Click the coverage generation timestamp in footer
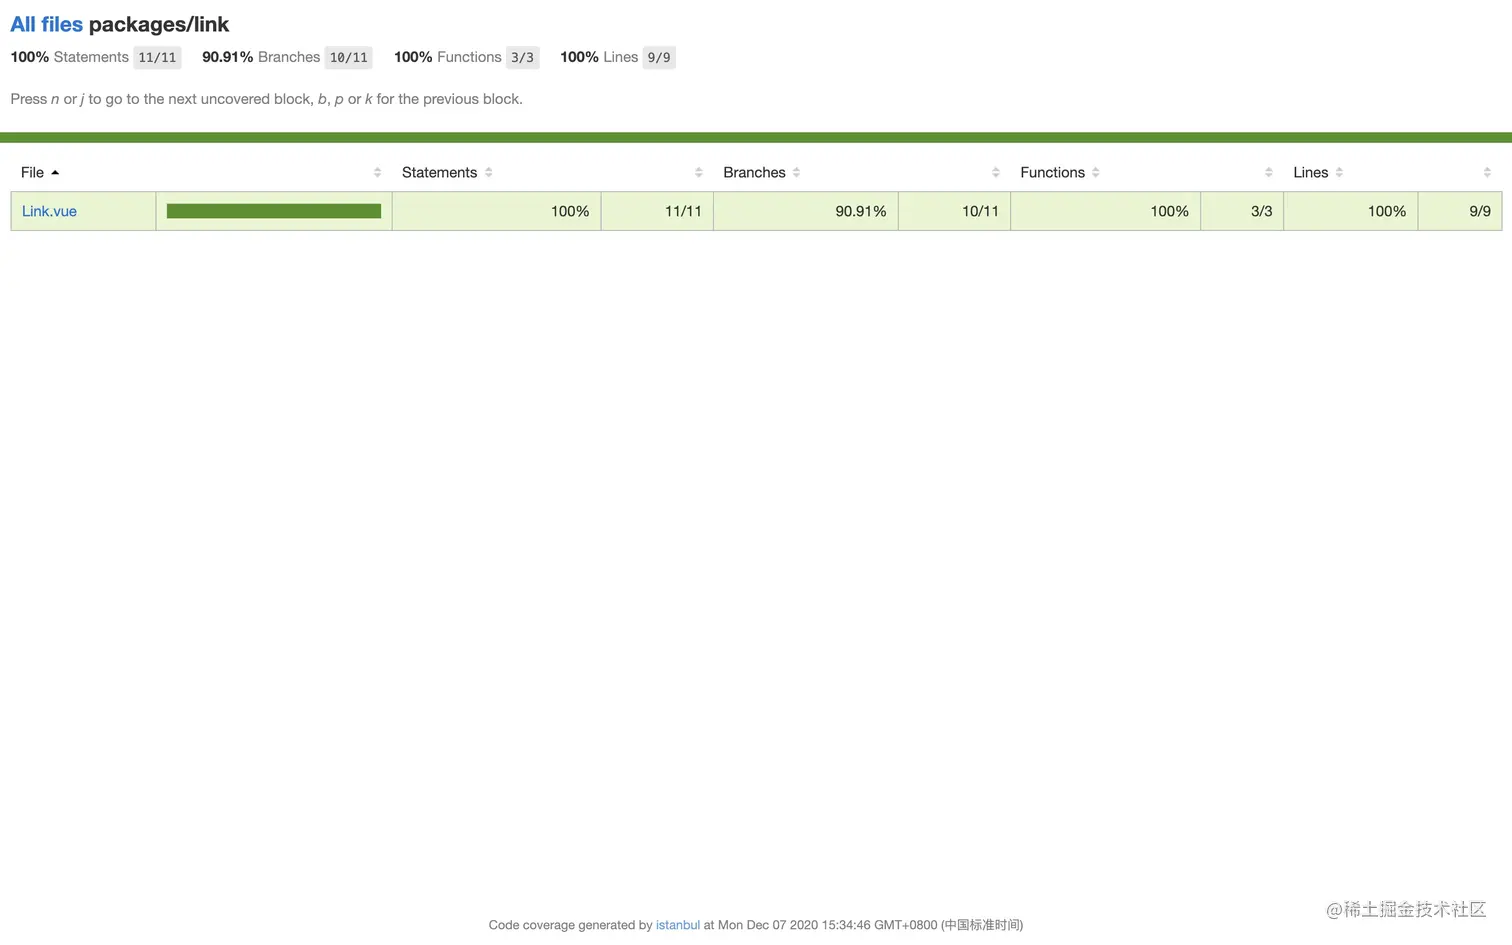The image size is (1512, 945). 870,925
